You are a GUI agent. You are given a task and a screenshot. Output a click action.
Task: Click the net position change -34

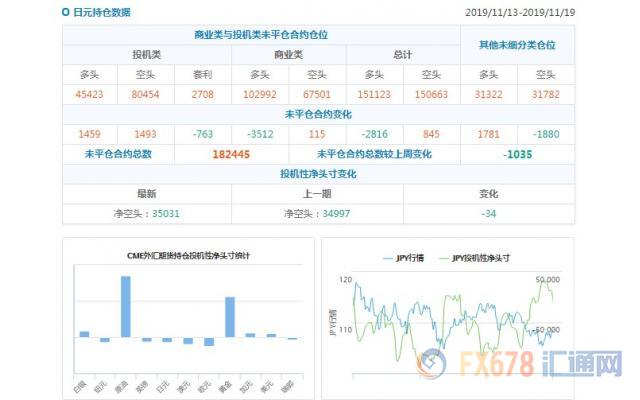pos(489,214)
